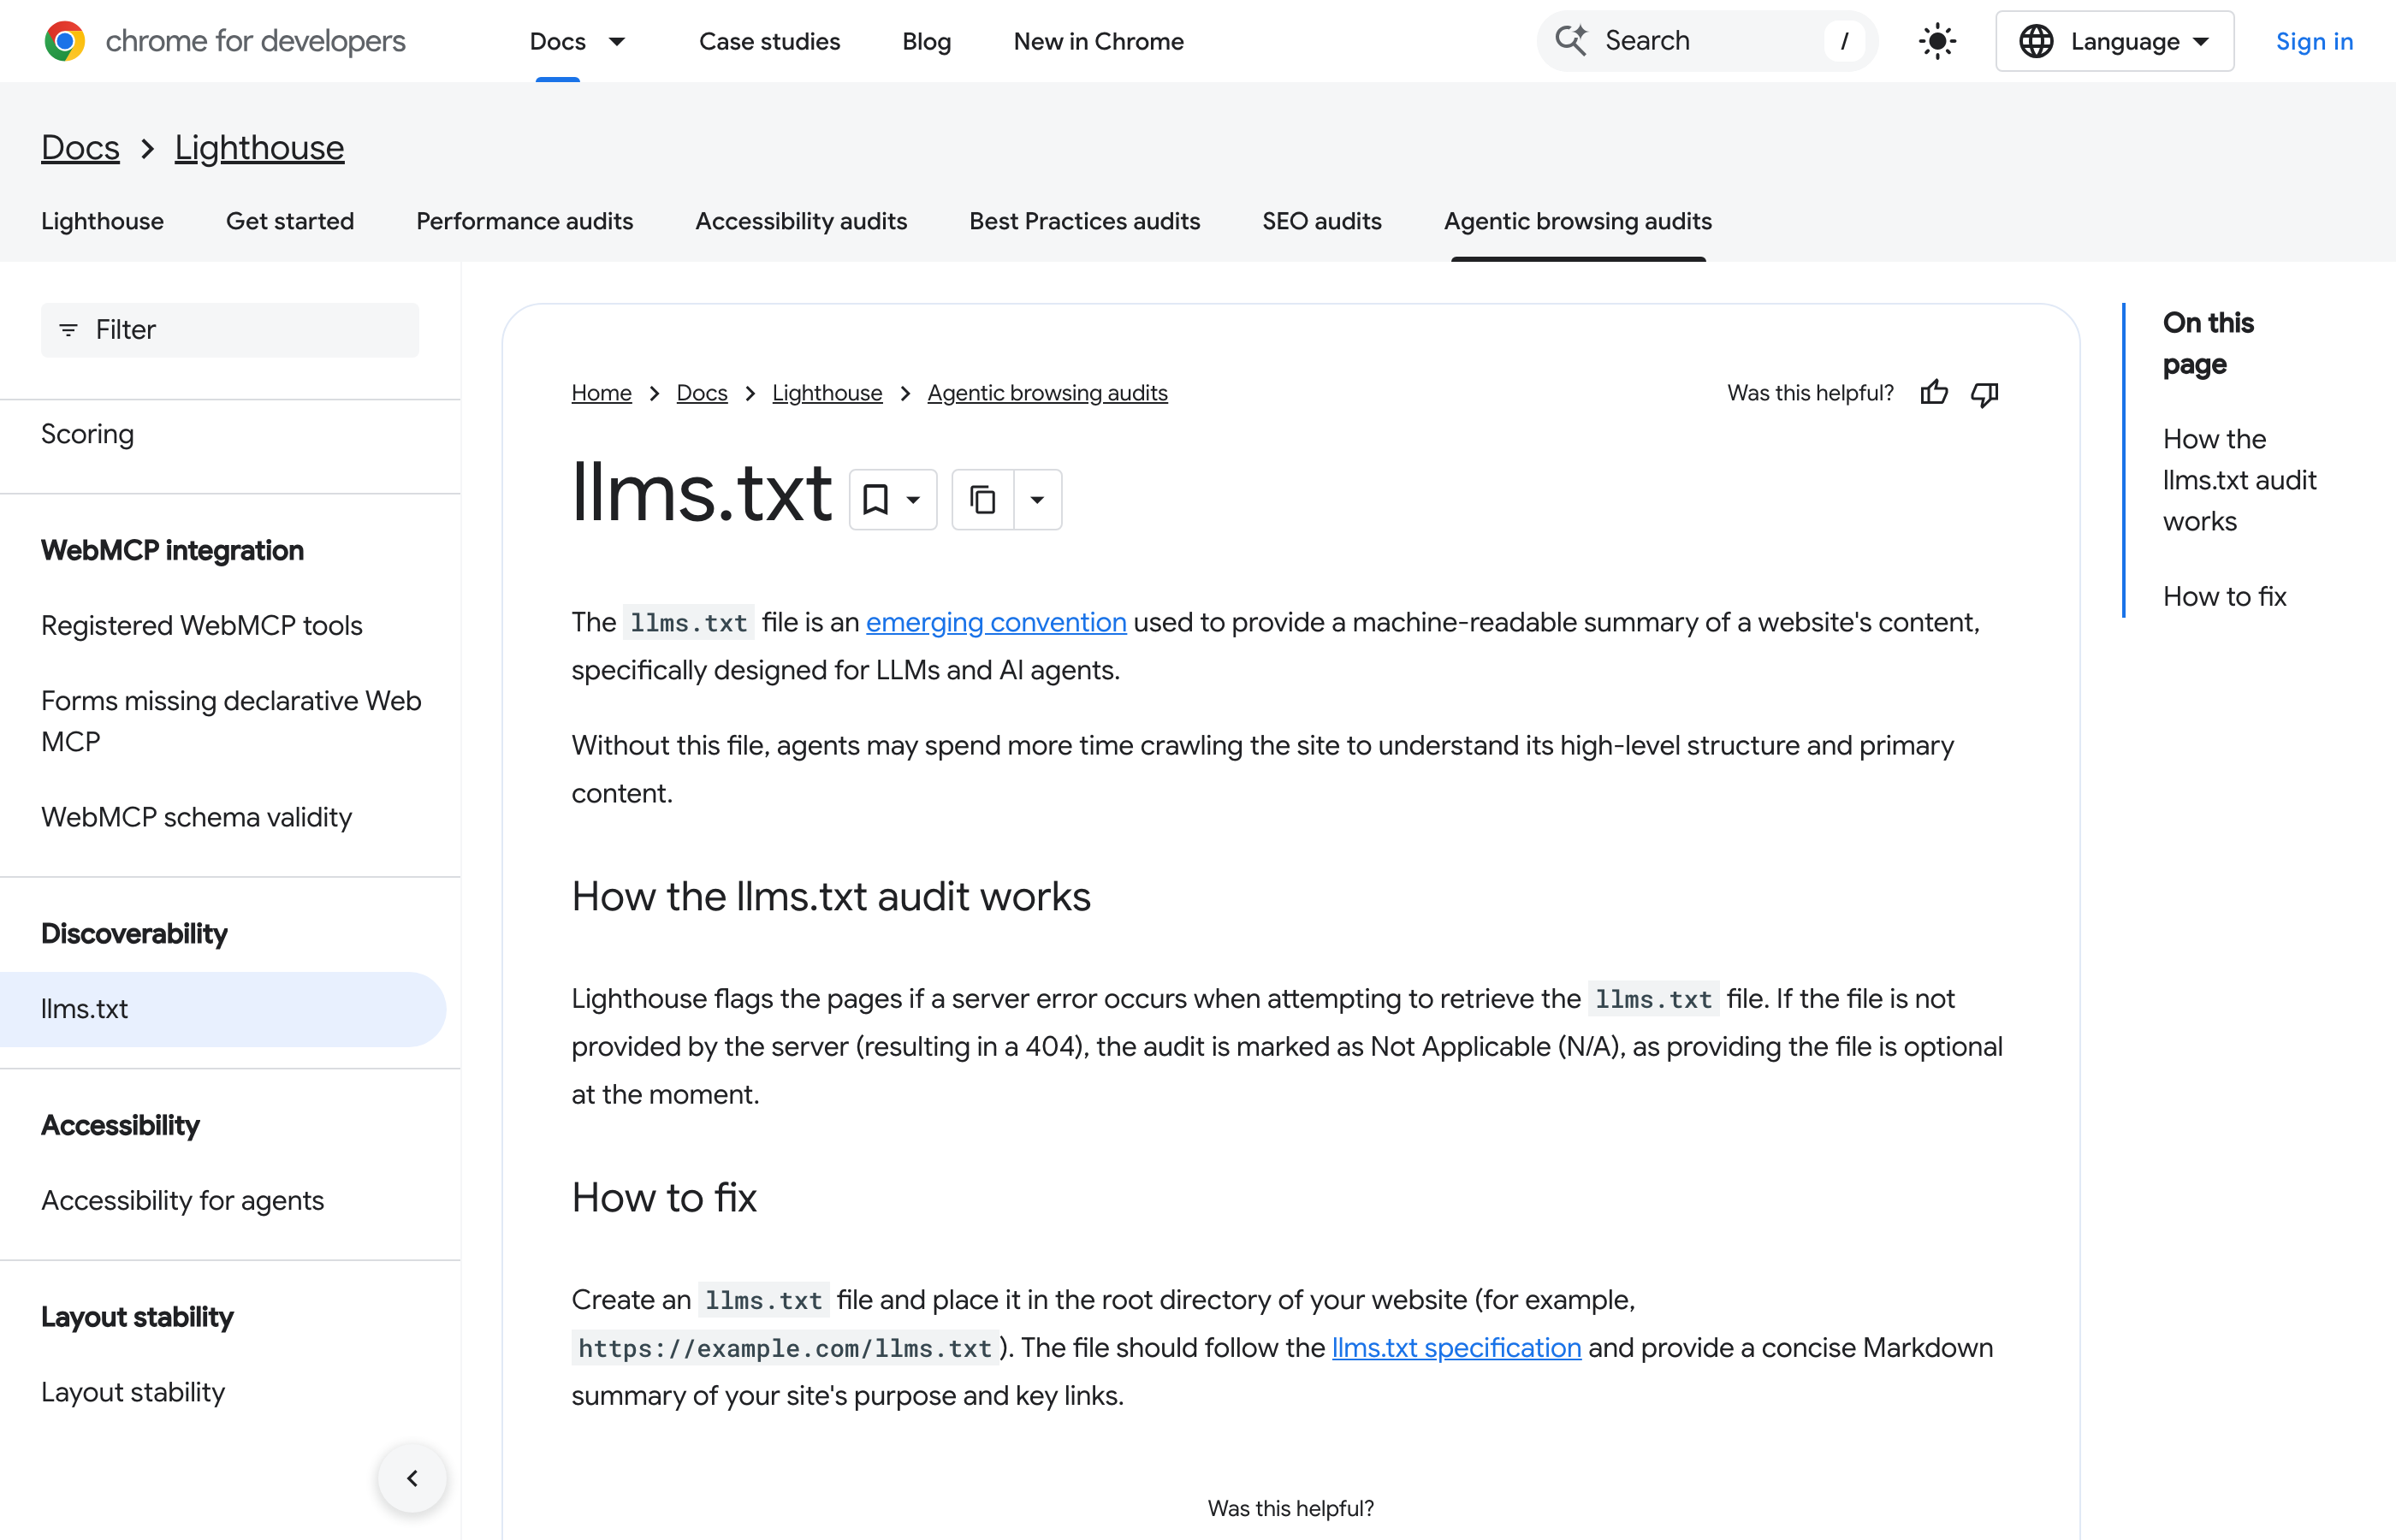Focus the Search field
The height and width of the screenshot is (1540, 2396).
click(1707, 41)
